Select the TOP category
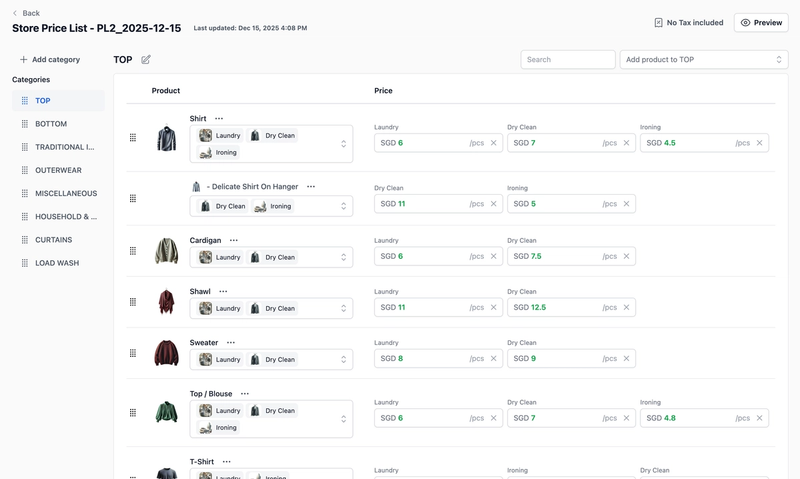 point(58,100)
